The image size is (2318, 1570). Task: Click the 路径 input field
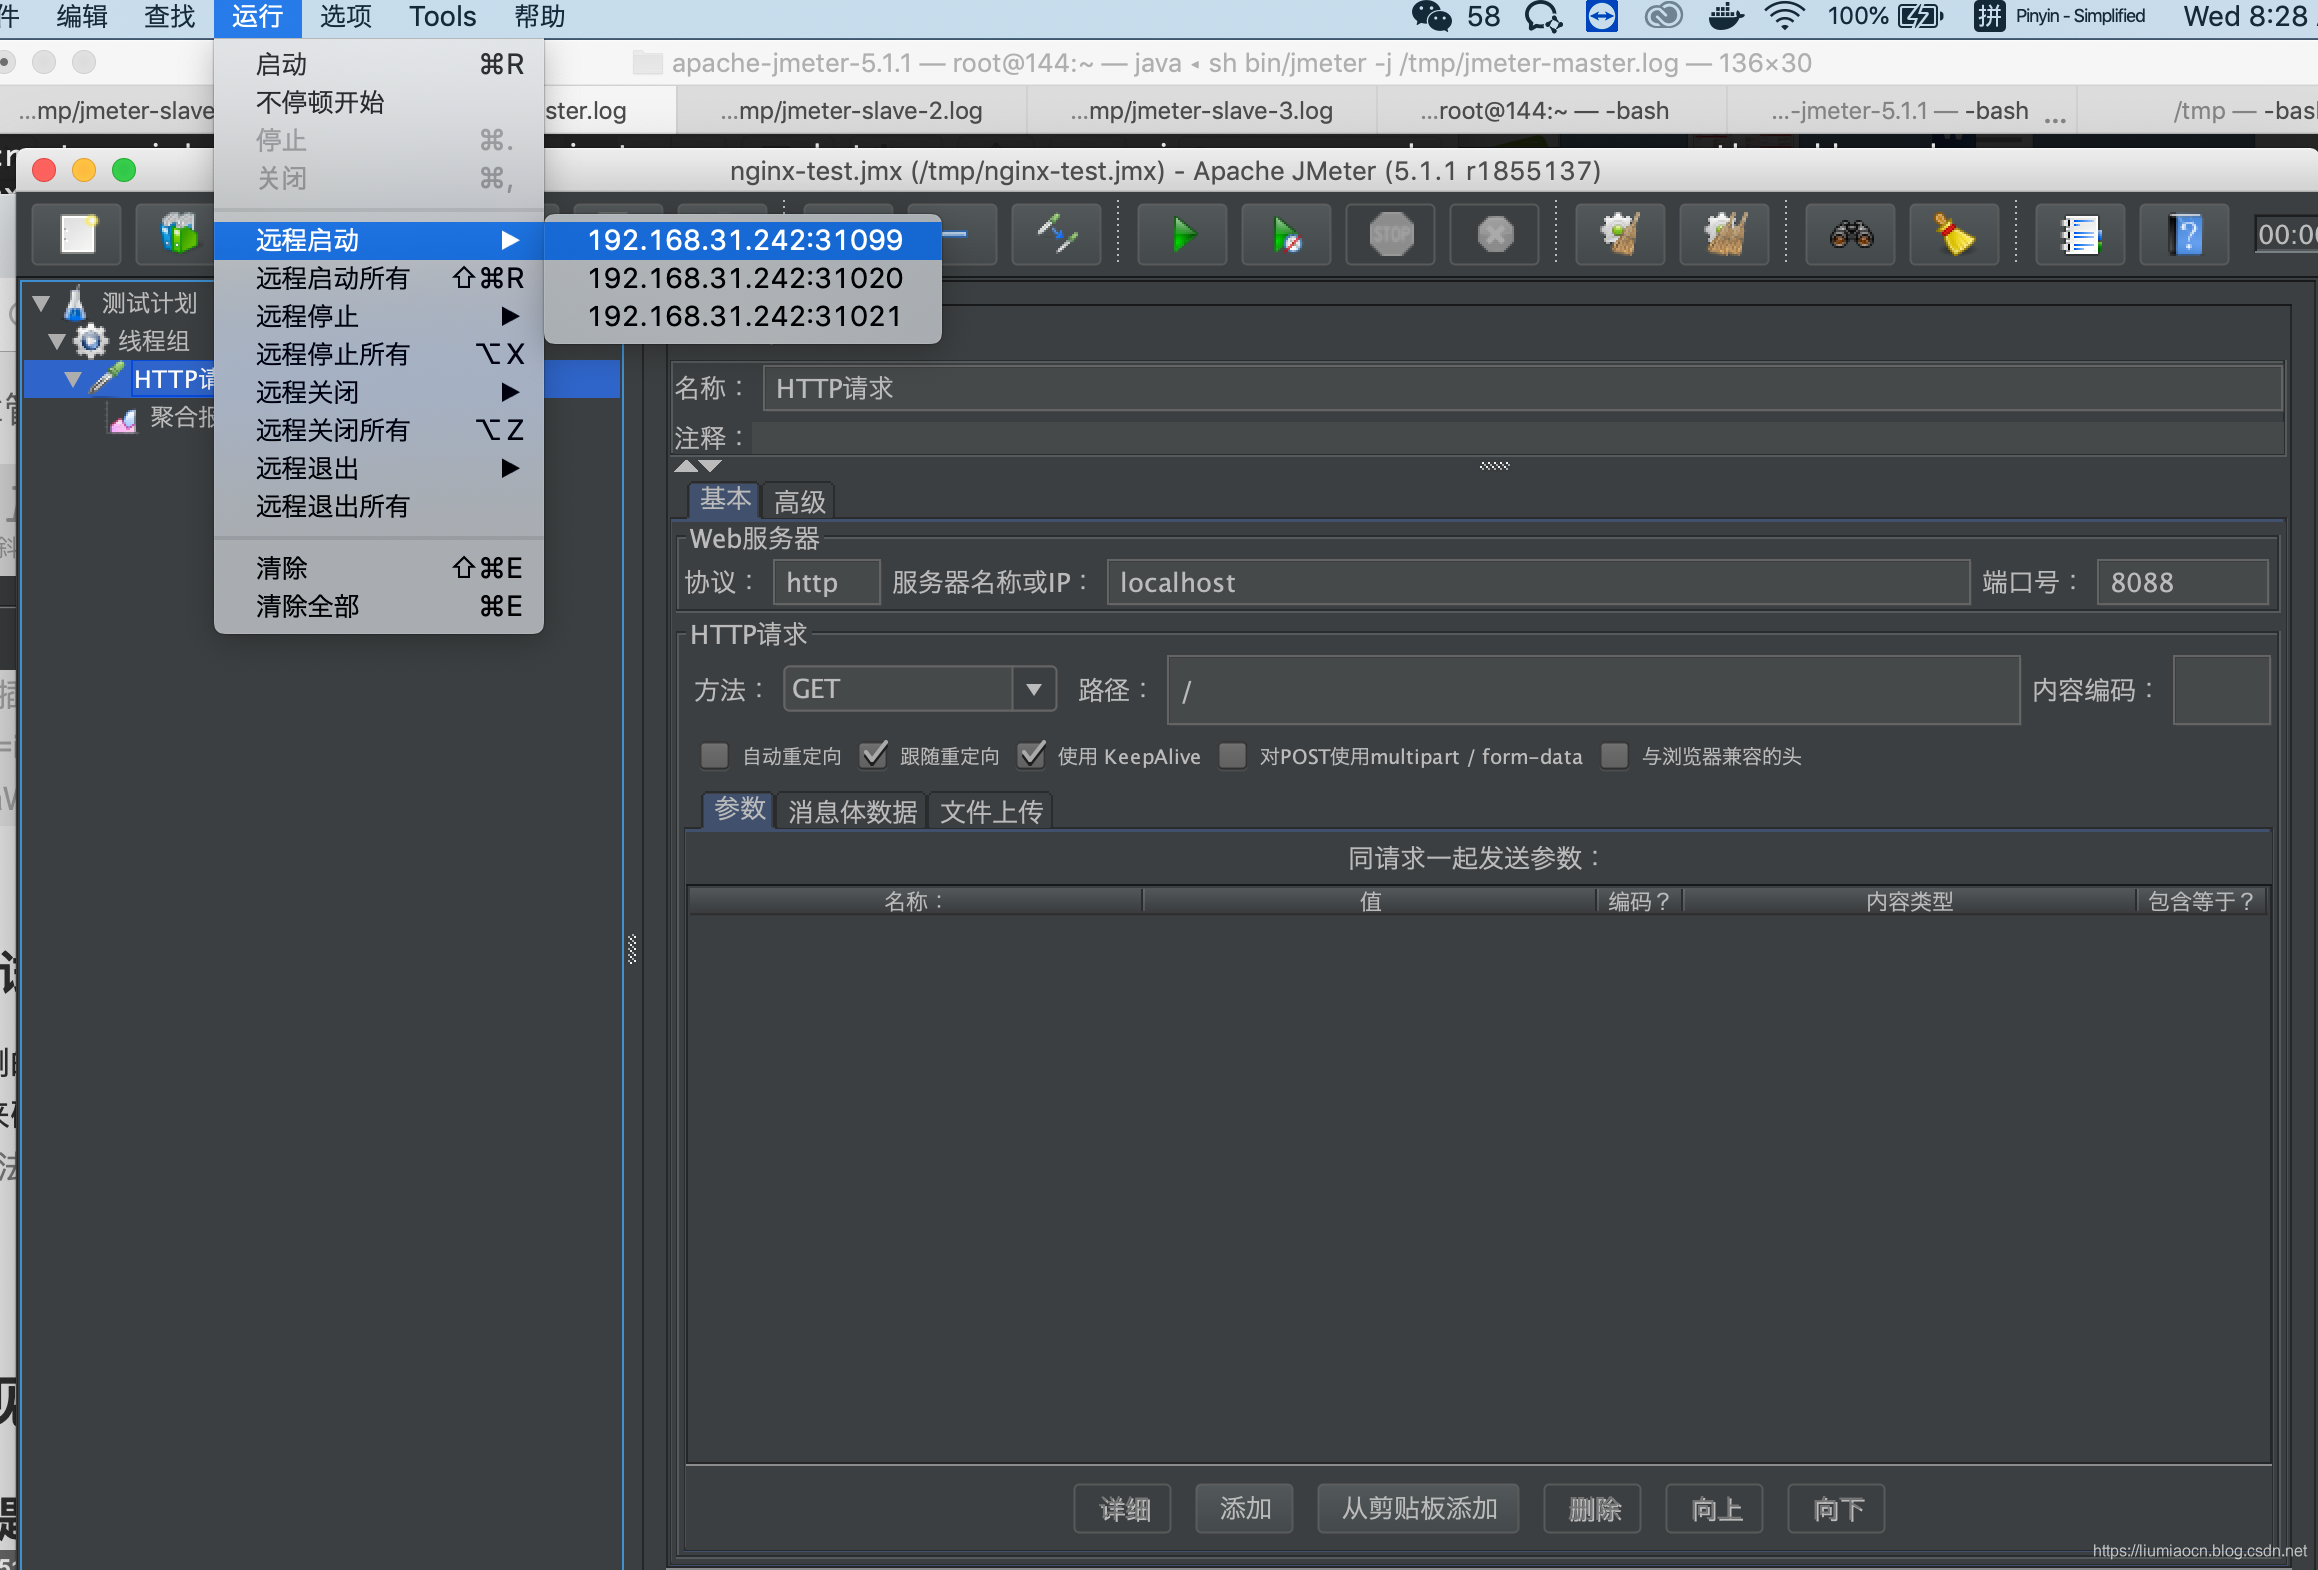(x=1594, y=690)
